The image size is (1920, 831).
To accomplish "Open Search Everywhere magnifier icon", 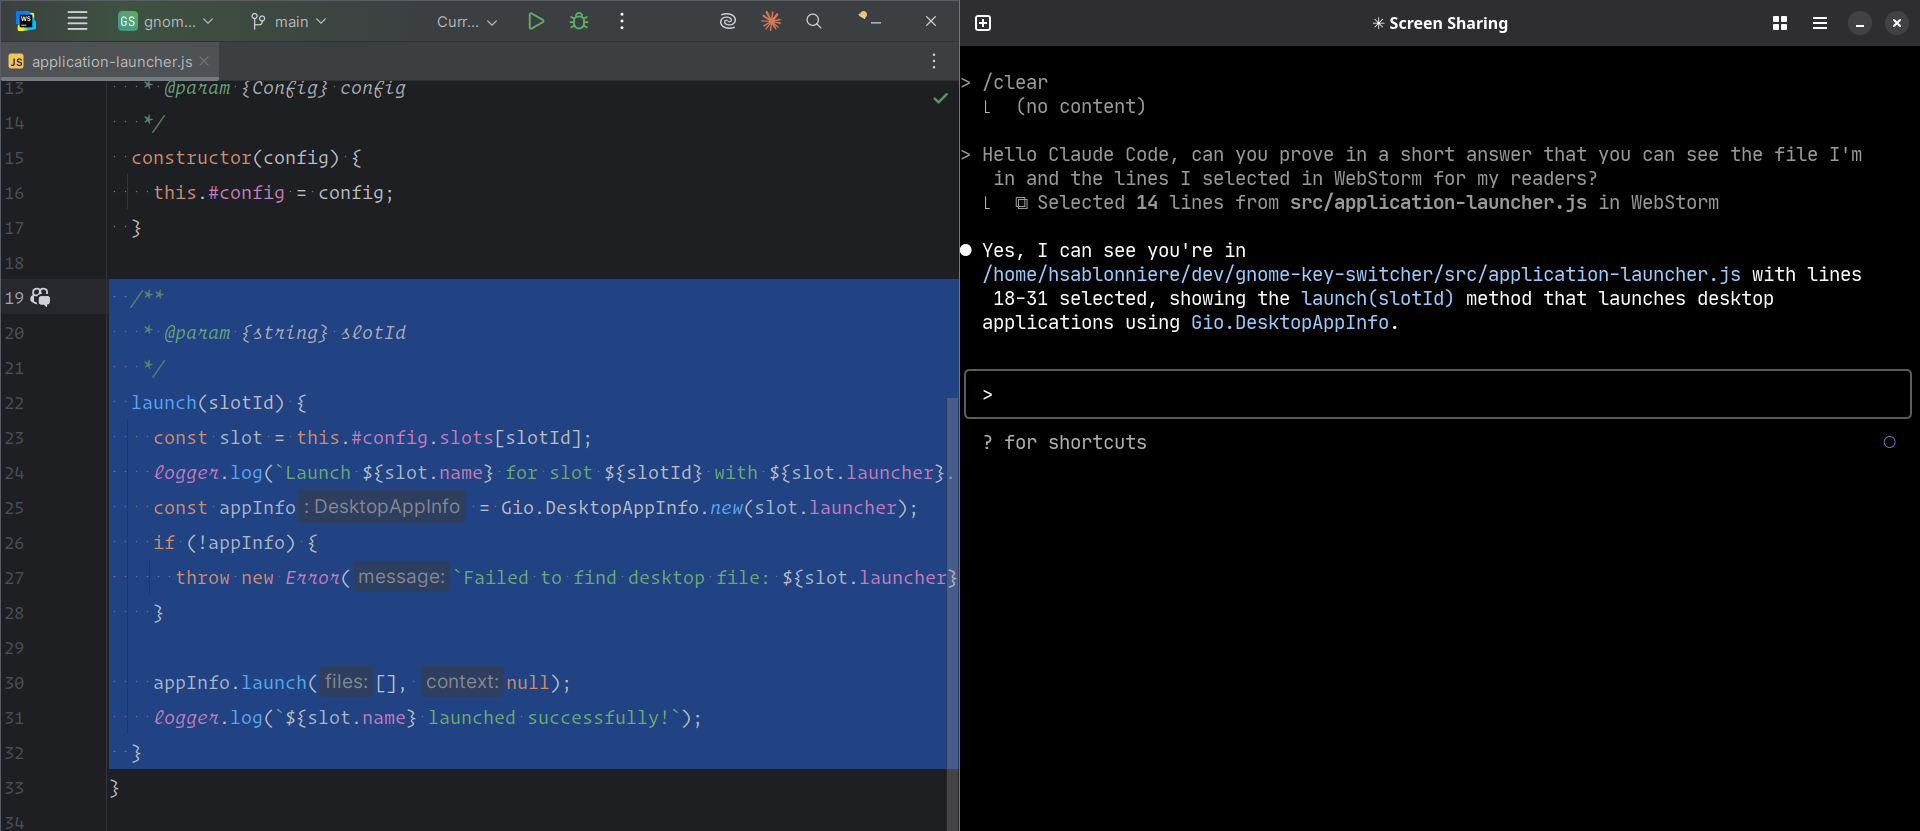I will pos(814,21).
